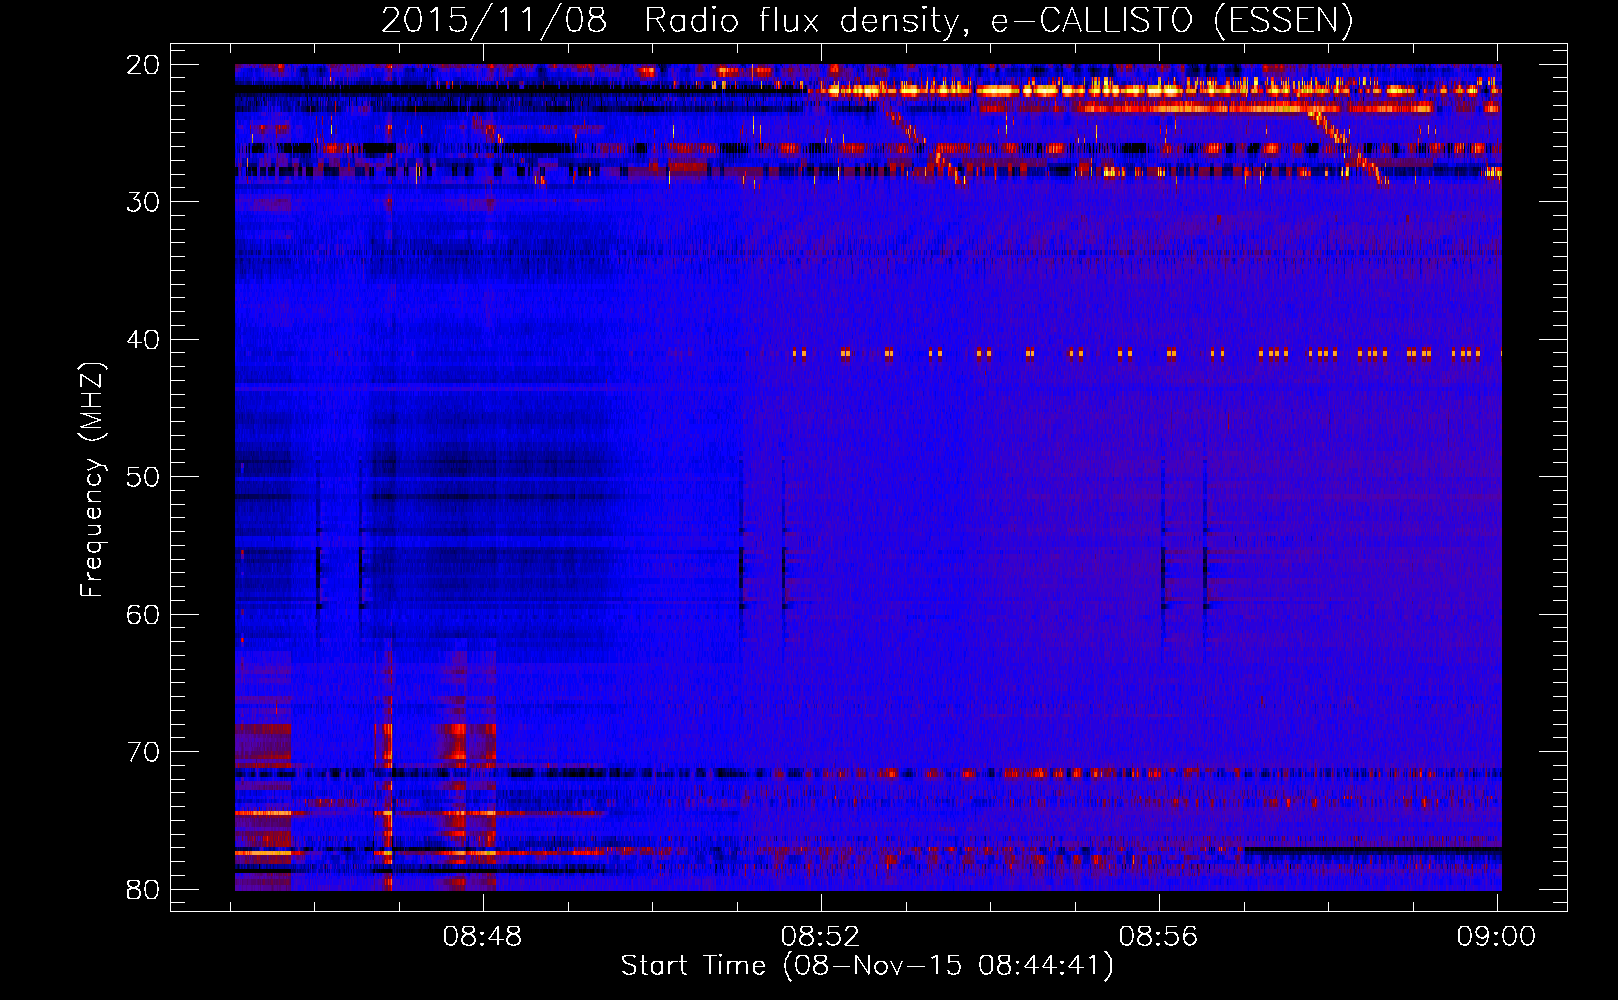Click the time tick label "08:48"

click(483, 937)
